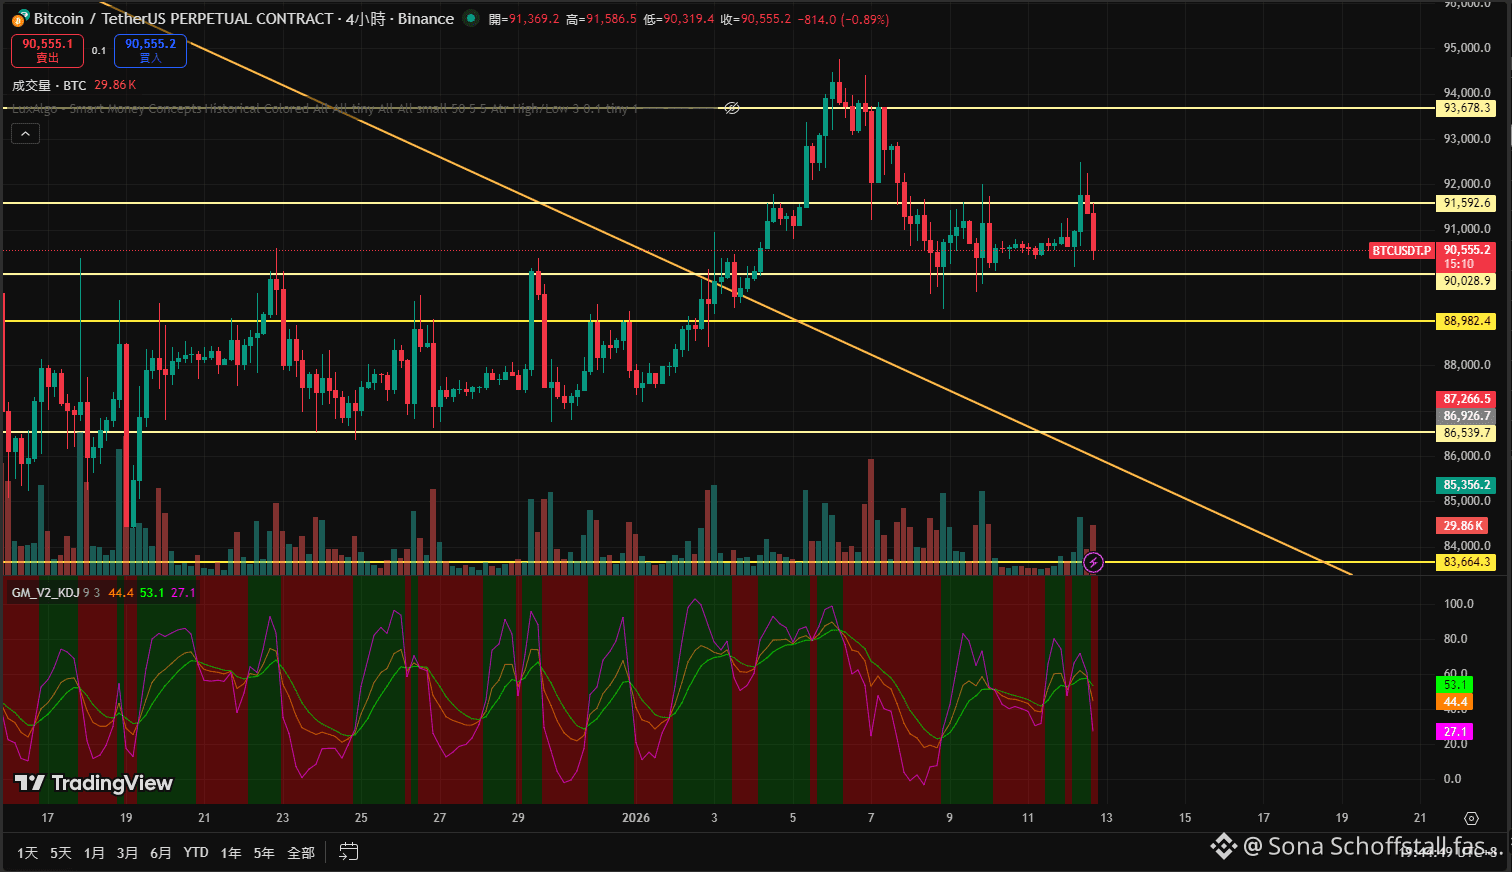Image resolution: width=1512 pixels, height=872 pixels.
Task: Open chart settings hexagon gear icon
Action: tap(1471, 818)
